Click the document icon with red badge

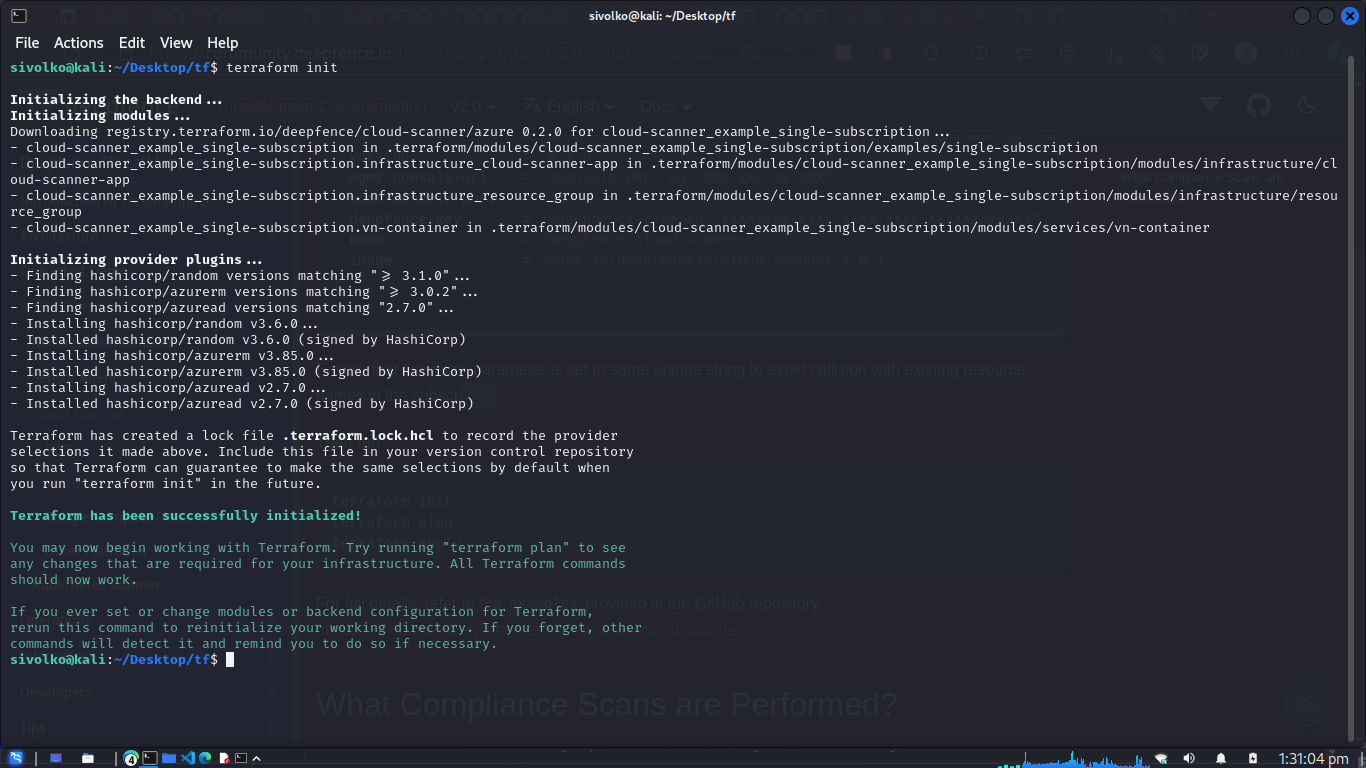pyautogui.click(x=224, y=758)
